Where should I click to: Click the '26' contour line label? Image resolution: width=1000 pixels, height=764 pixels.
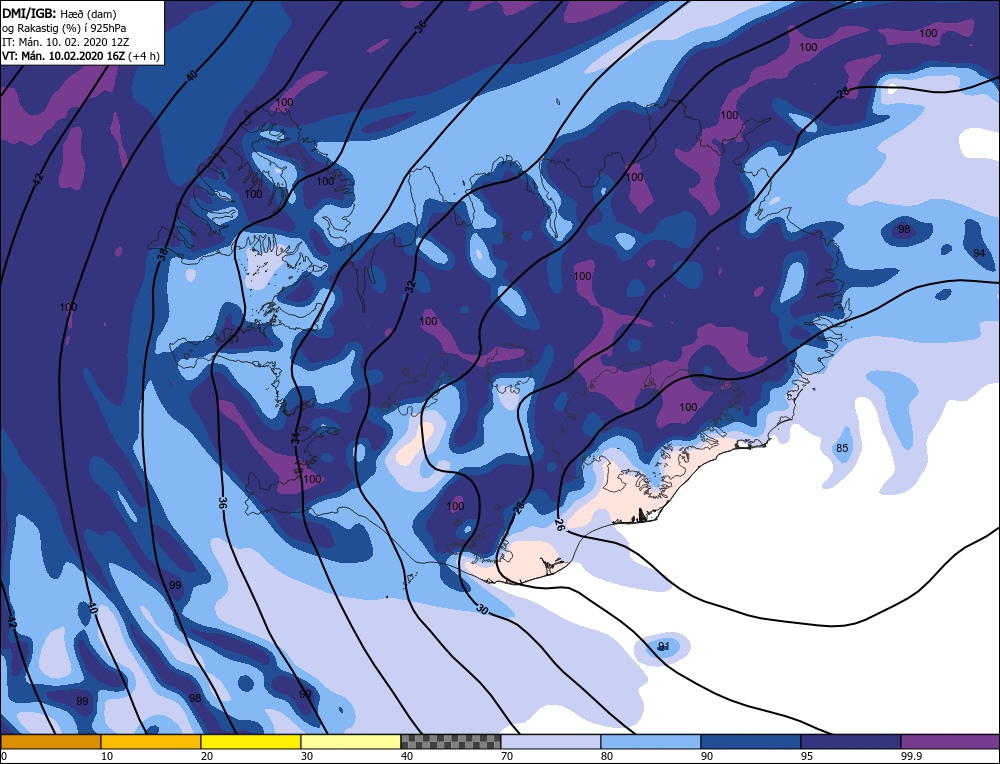(559, 525)
